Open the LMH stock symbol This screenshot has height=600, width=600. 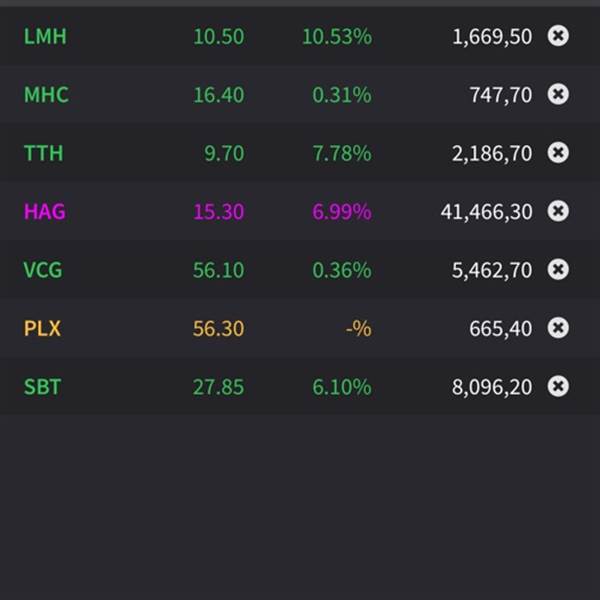point(45,37)
